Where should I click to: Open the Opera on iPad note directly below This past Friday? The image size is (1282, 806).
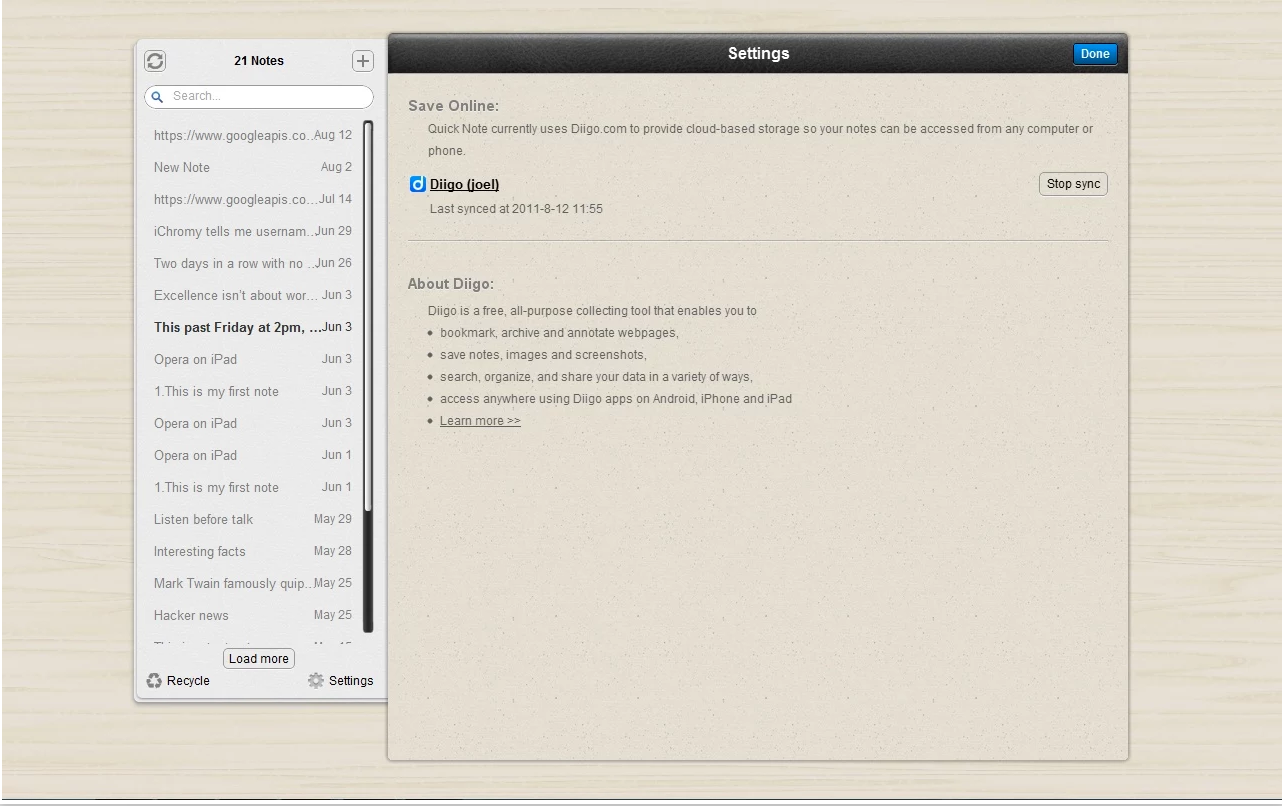[x=253, y=360]
